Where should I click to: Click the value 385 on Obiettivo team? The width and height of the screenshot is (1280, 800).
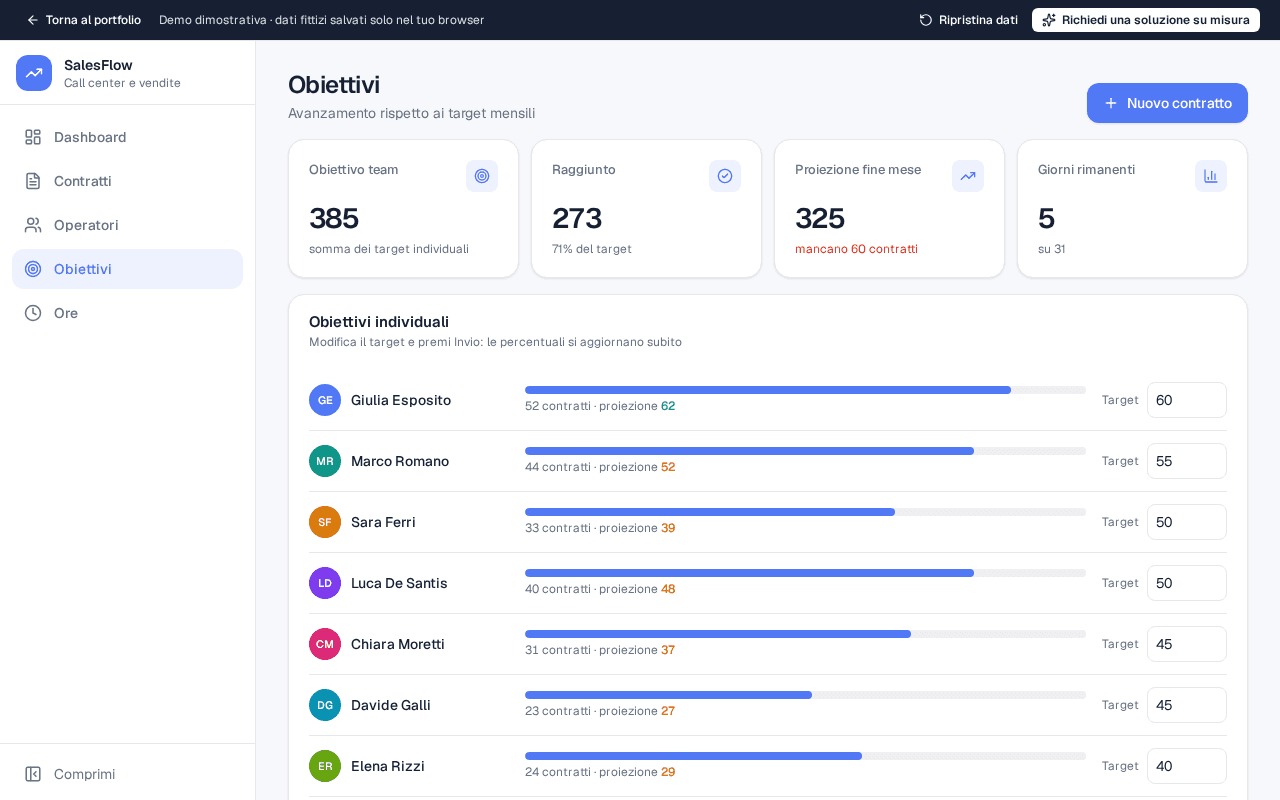tap(334, 218)
